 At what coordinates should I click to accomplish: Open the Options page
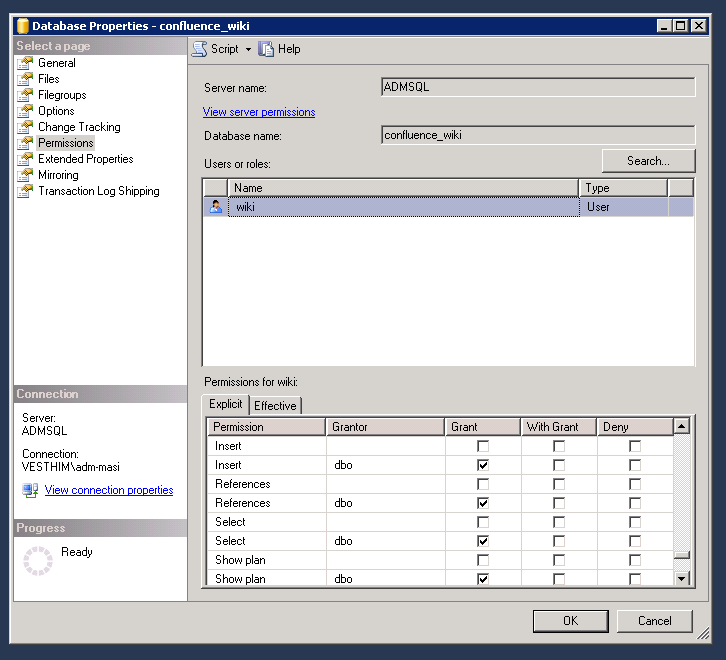(x=56, y=111)
